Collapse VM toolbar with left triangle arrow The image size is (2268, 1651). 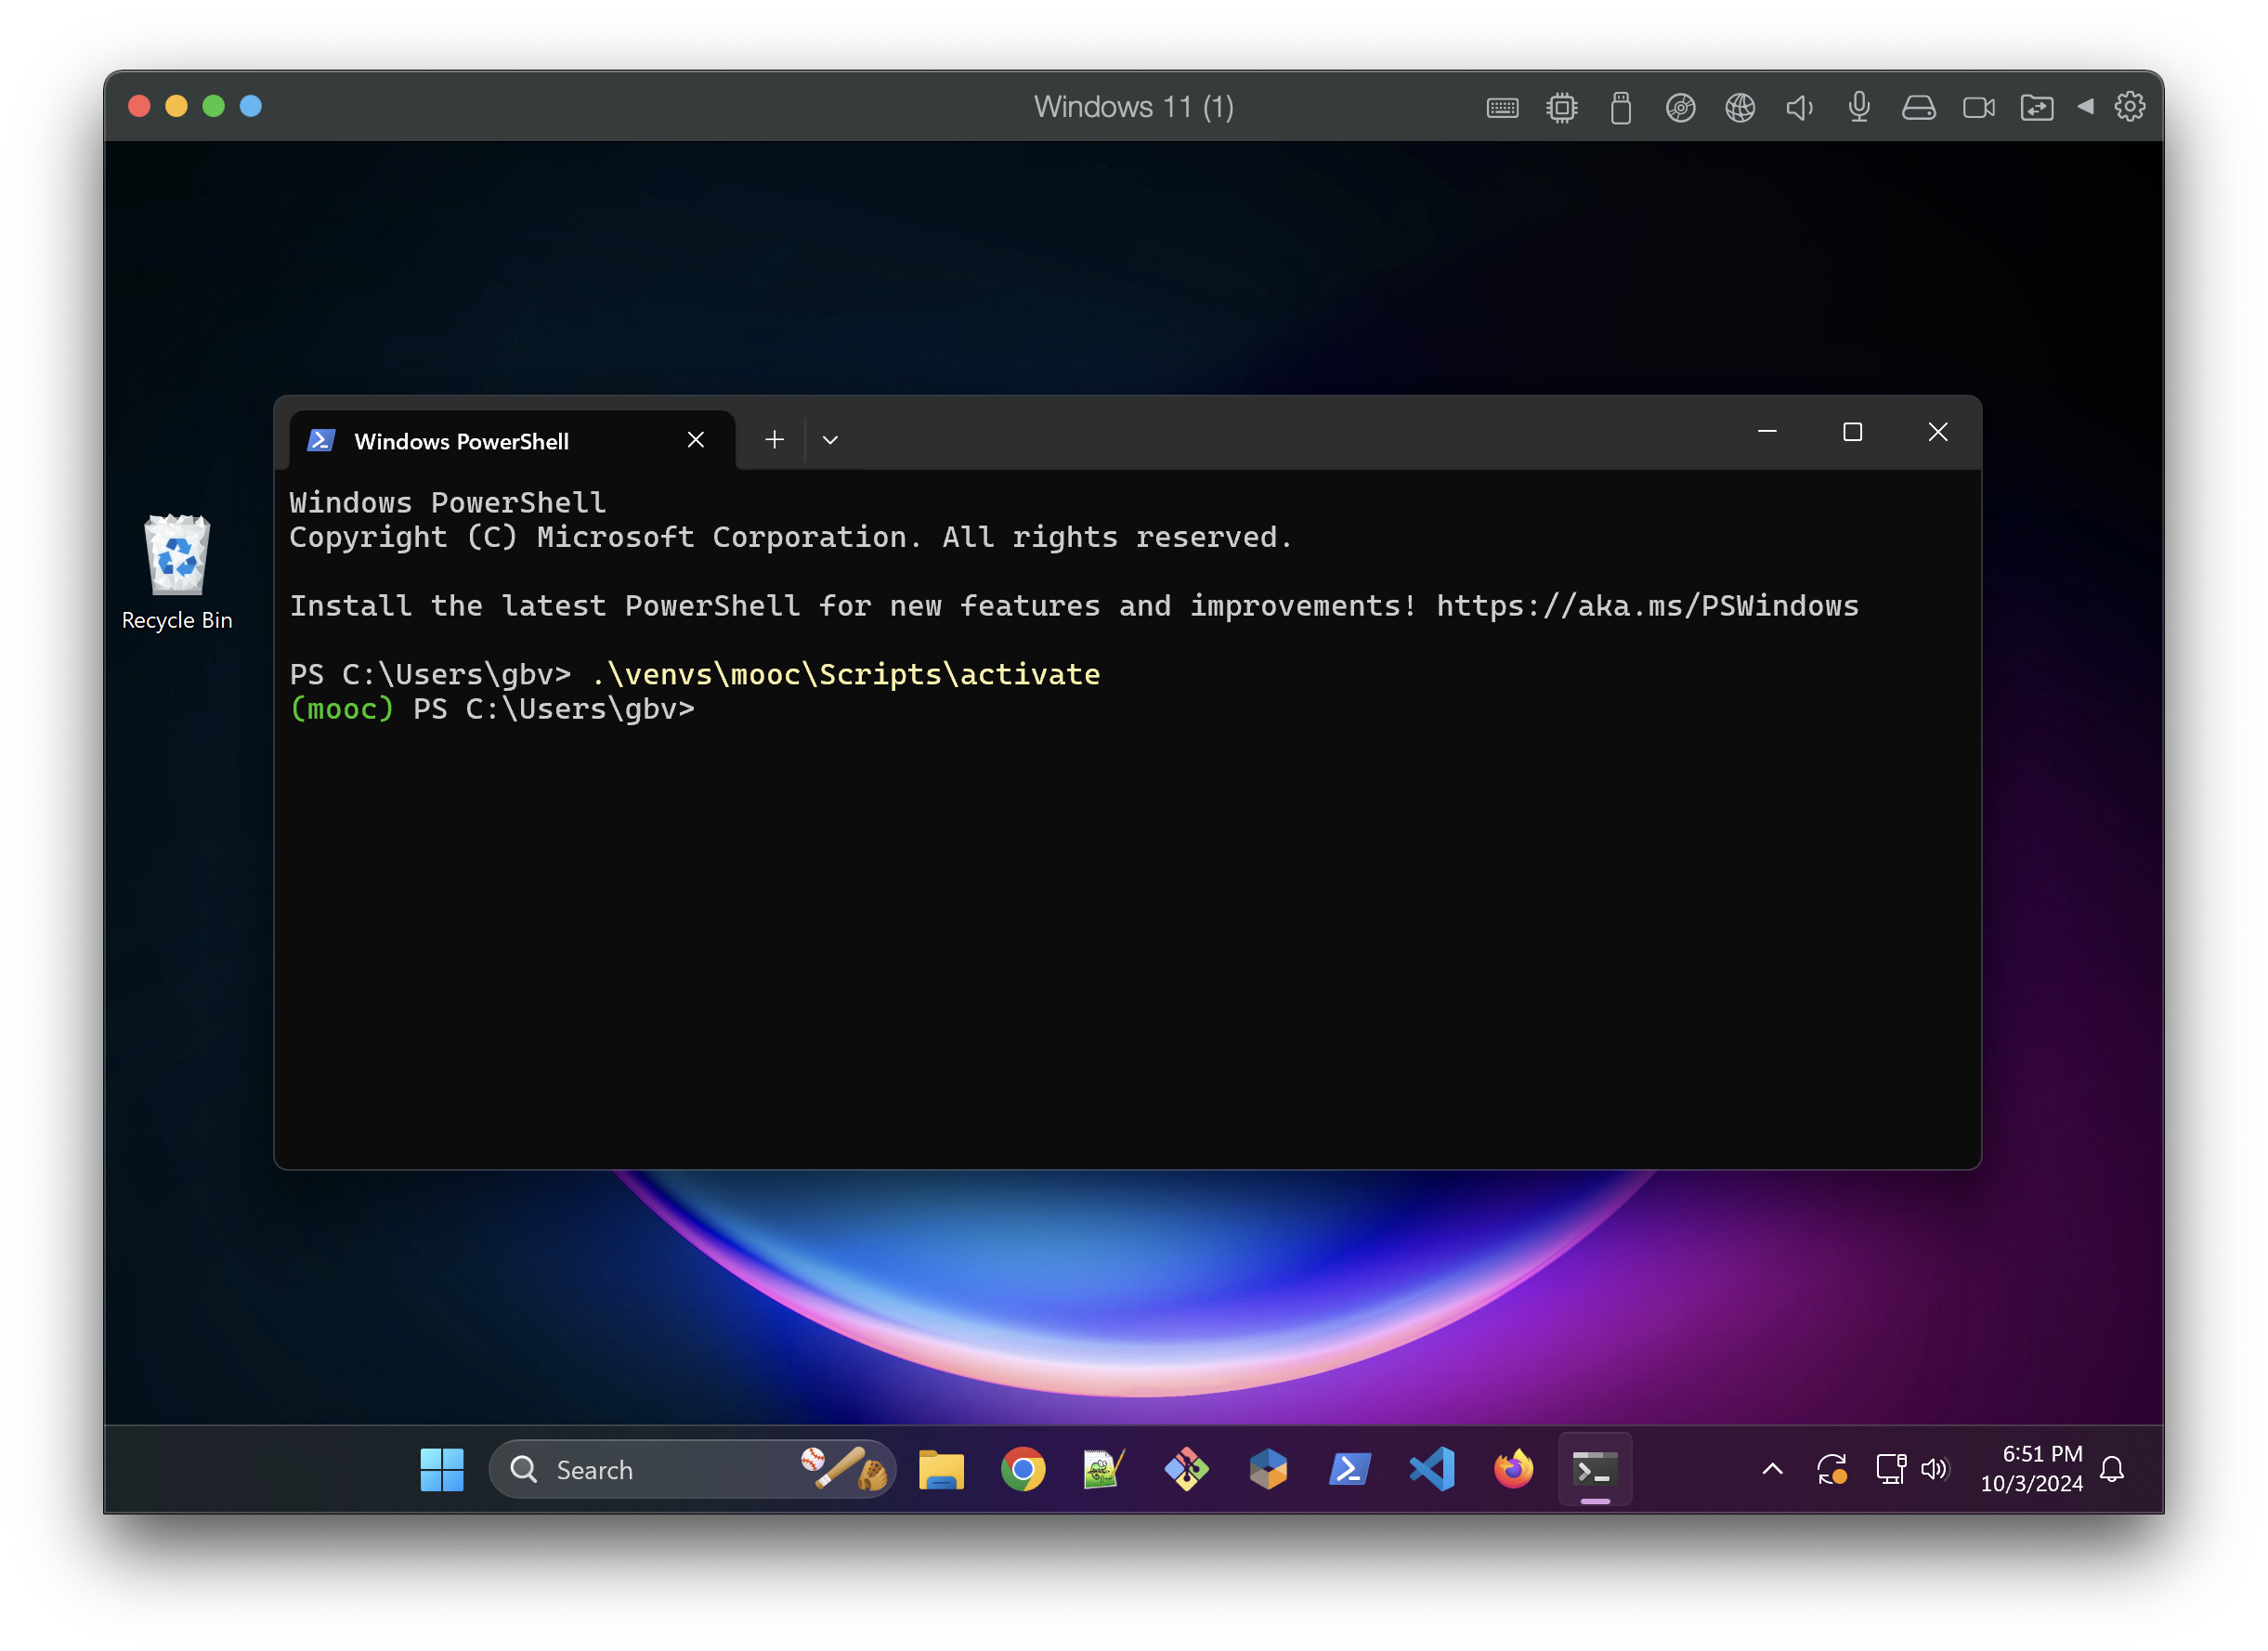[2086, 106]
